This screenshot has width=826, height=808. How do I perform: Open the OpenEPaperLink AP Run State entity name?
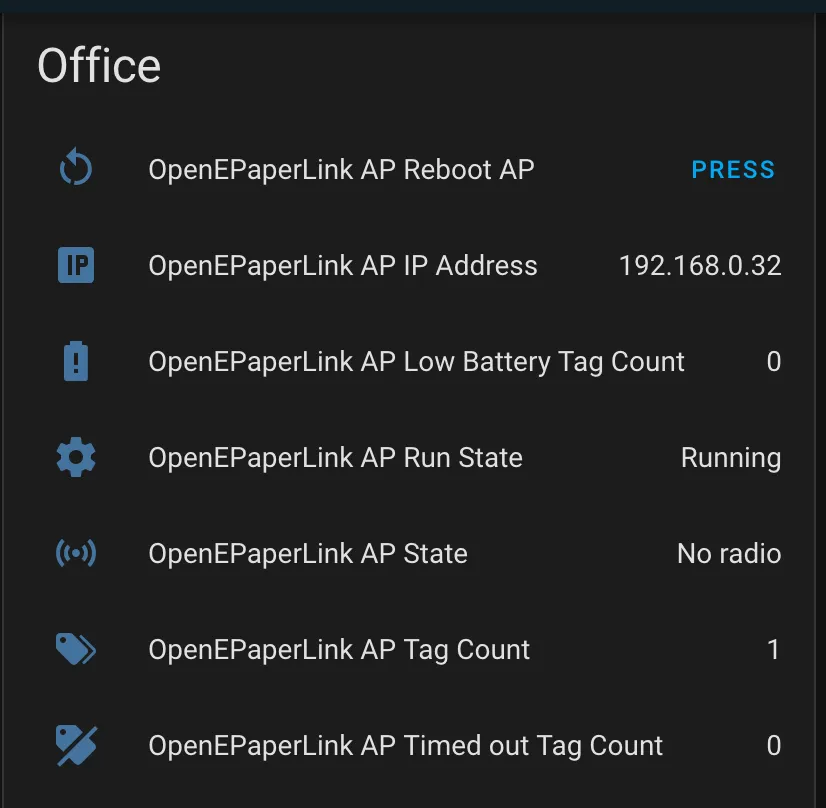(x=335, y=457)
